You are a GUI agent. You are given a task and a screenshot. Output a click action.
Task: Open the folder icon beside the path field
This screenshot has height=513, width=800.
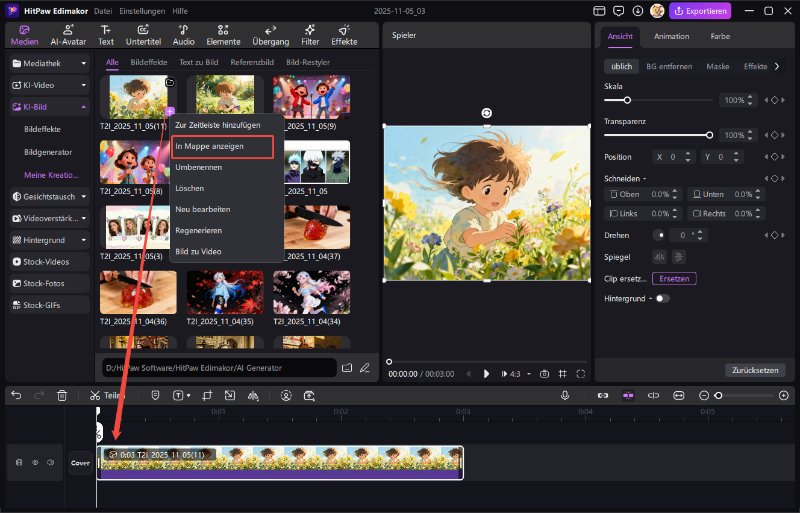click(x=347, y=368)
